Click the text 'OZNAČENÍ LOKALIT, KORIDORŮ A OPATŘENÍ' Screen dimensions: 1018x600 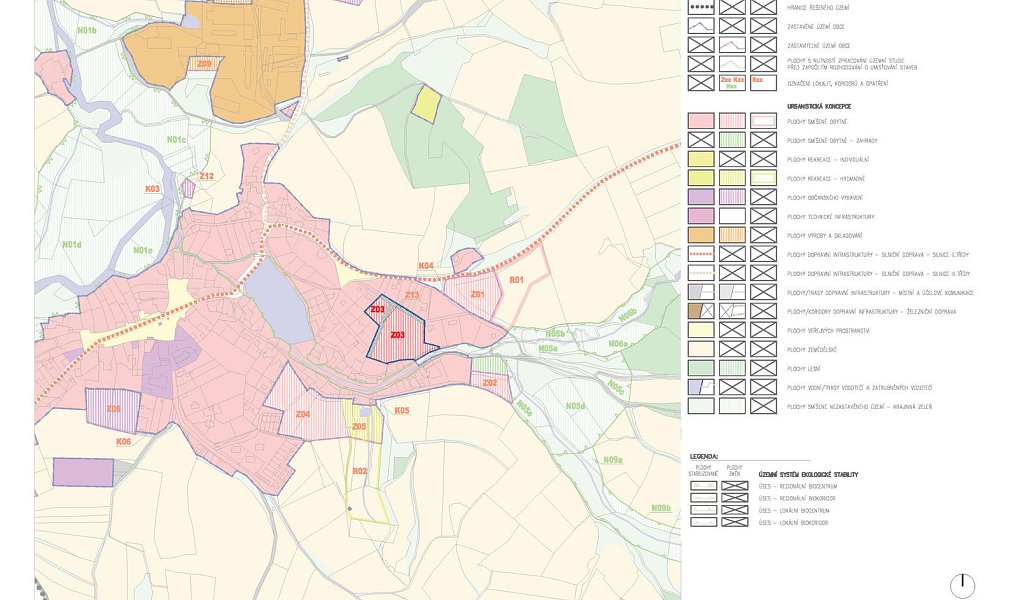[x=838, y=83]
